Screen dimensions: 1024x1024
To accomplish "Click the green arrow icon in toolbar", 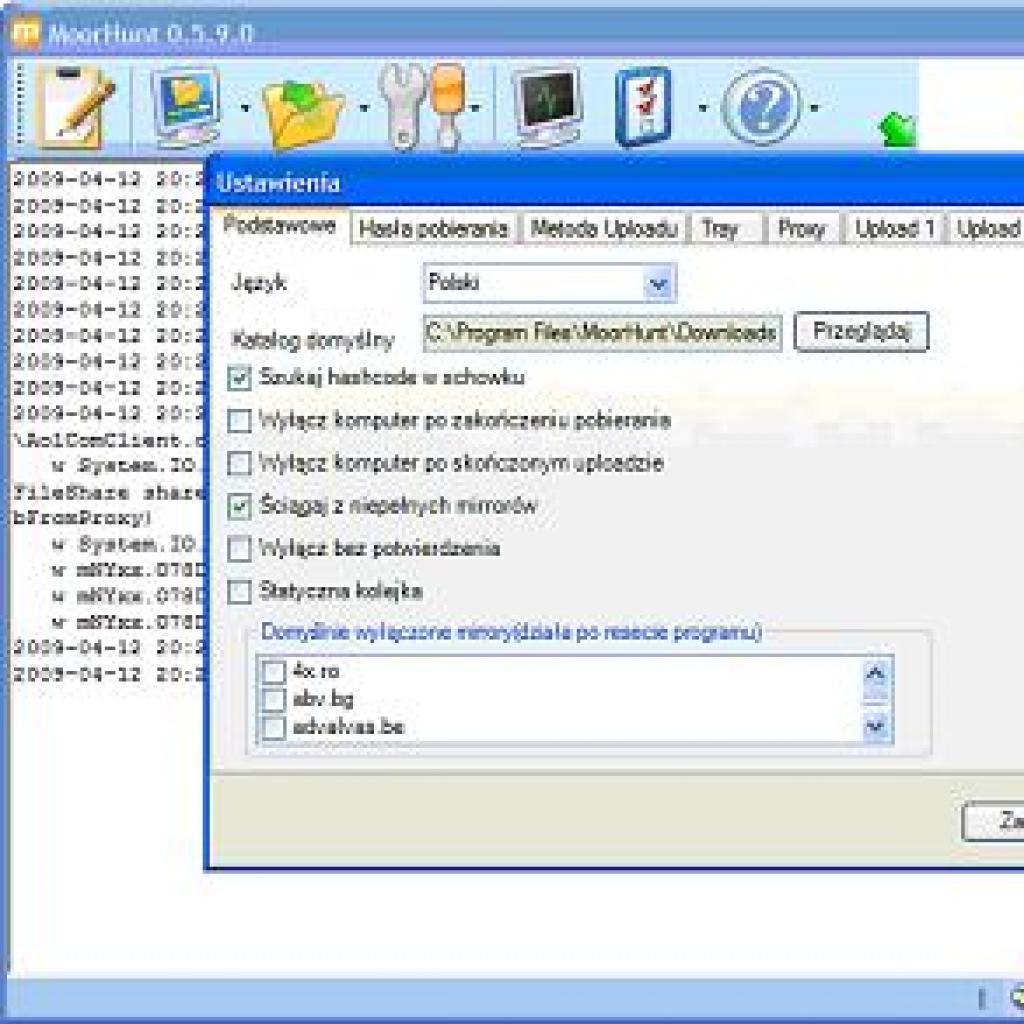I will (x=899, y=129).
